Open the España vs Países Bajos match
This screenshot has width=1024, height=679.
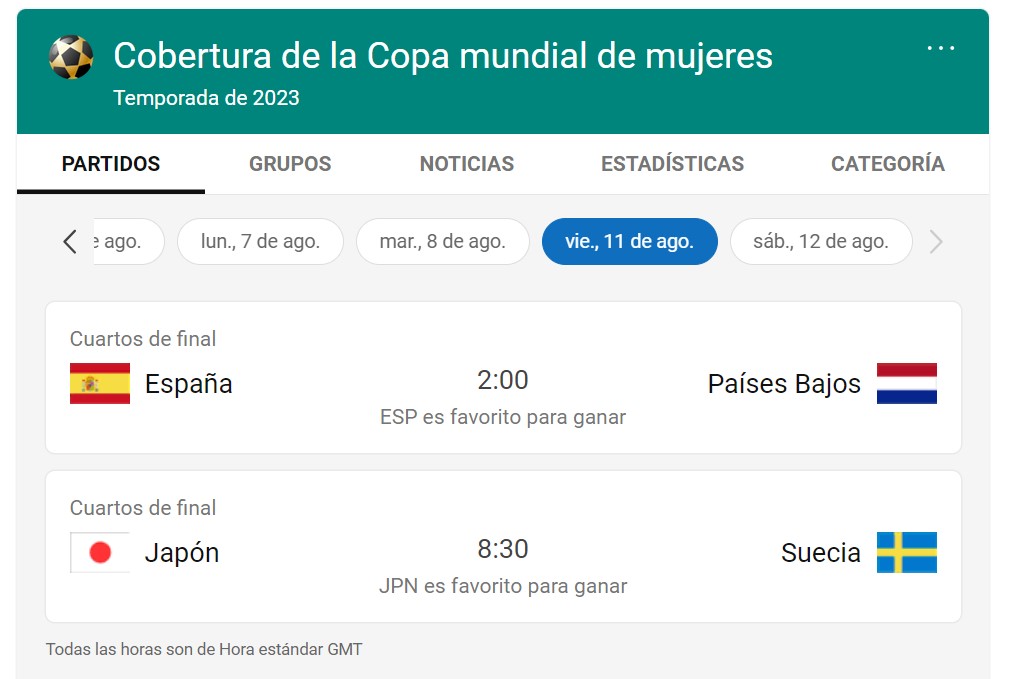click(x=503, y=378)
